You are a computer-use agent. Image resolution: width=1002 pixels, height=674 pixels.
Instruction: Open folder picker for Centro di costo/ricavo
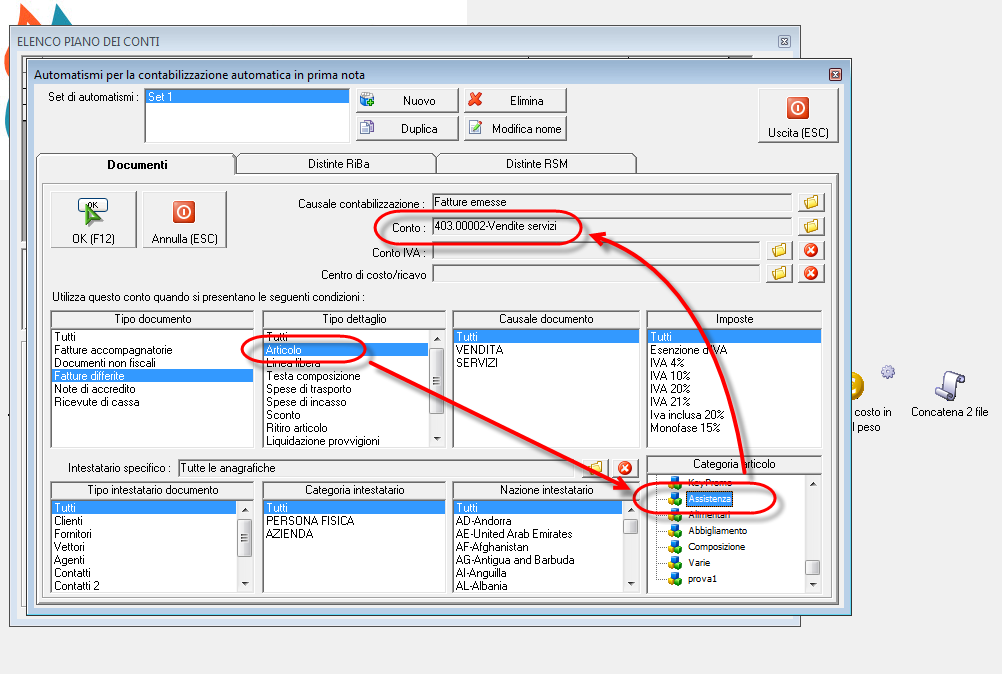pyautogui.click(x=779, y=273)
